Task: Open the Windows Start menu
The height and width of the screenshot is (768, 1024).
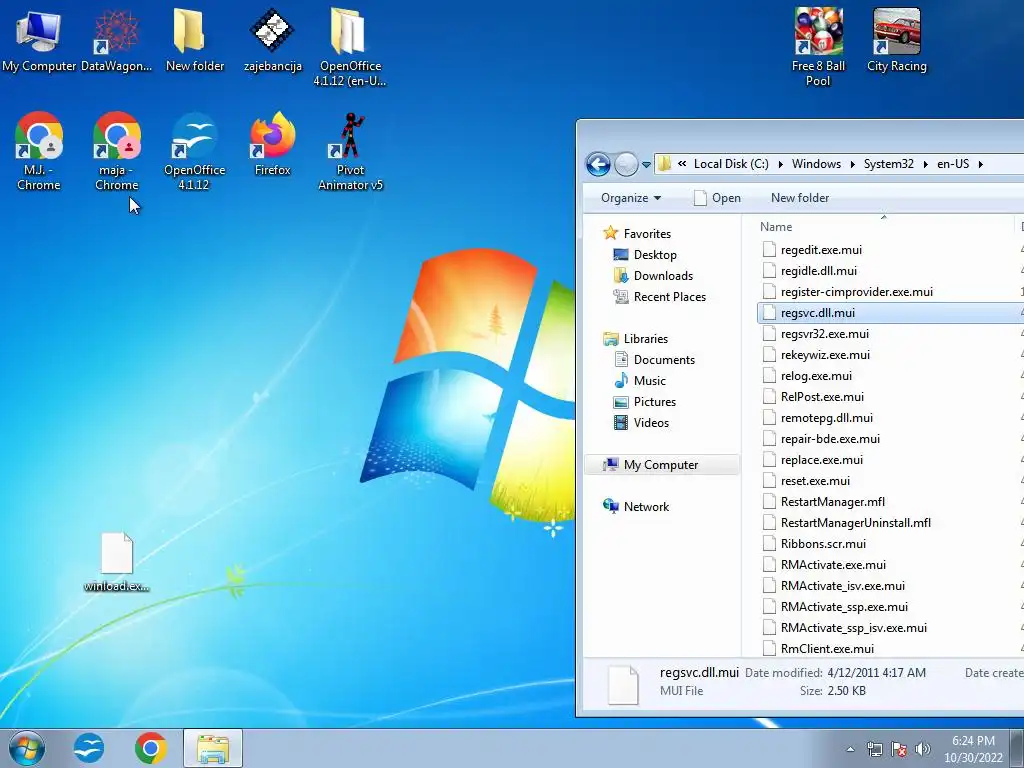Action: tap(27, 748)
